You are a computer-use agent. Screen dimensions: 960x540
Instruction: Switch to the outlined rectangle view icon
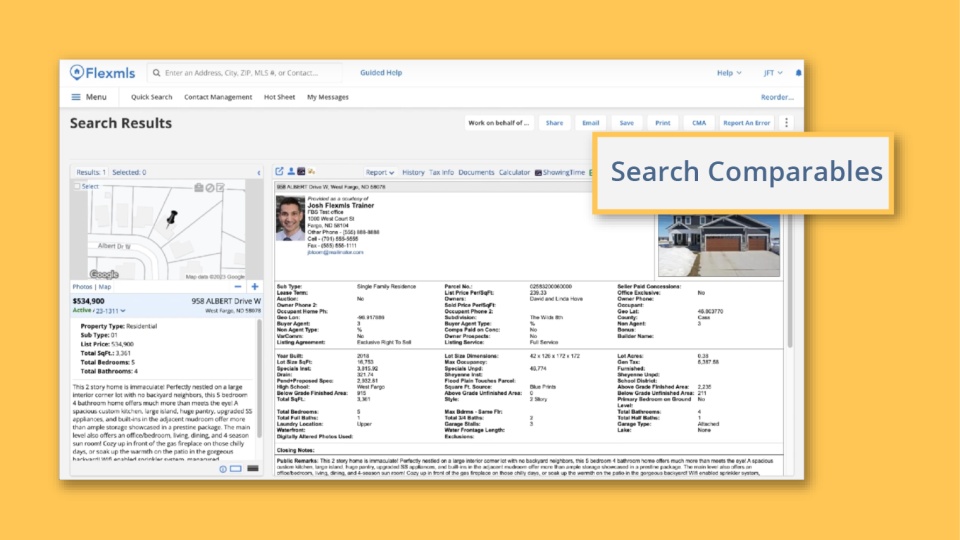coord(236,469)
